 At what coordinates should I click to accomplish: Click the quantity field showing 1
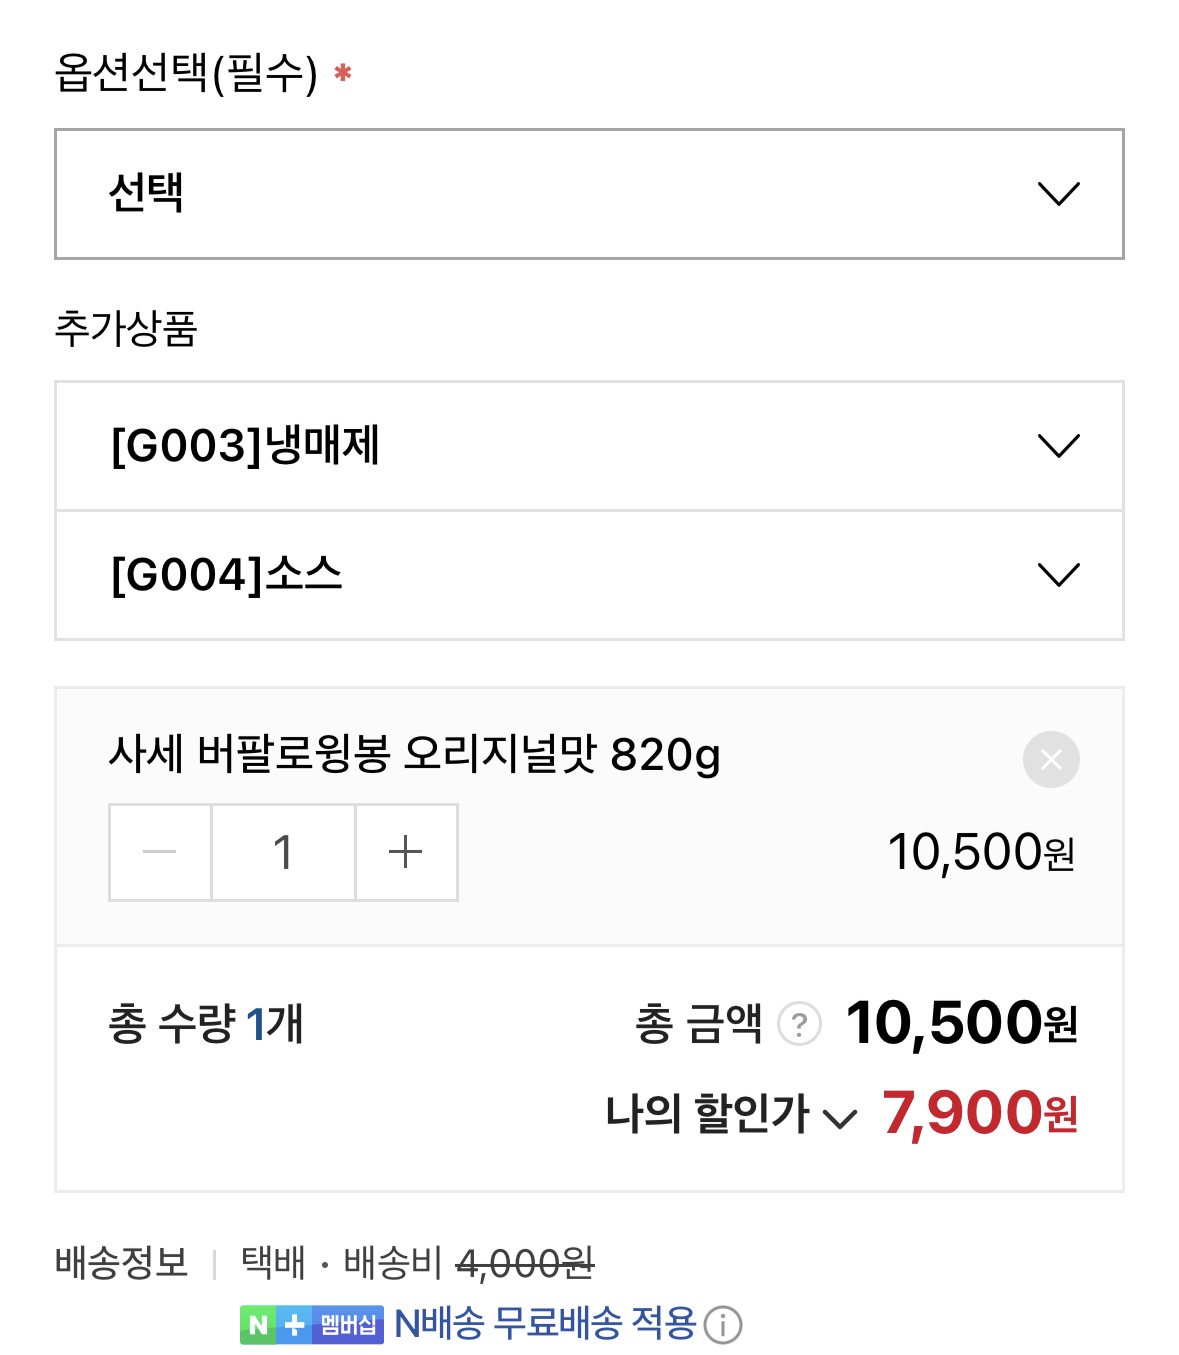[283, 853]
